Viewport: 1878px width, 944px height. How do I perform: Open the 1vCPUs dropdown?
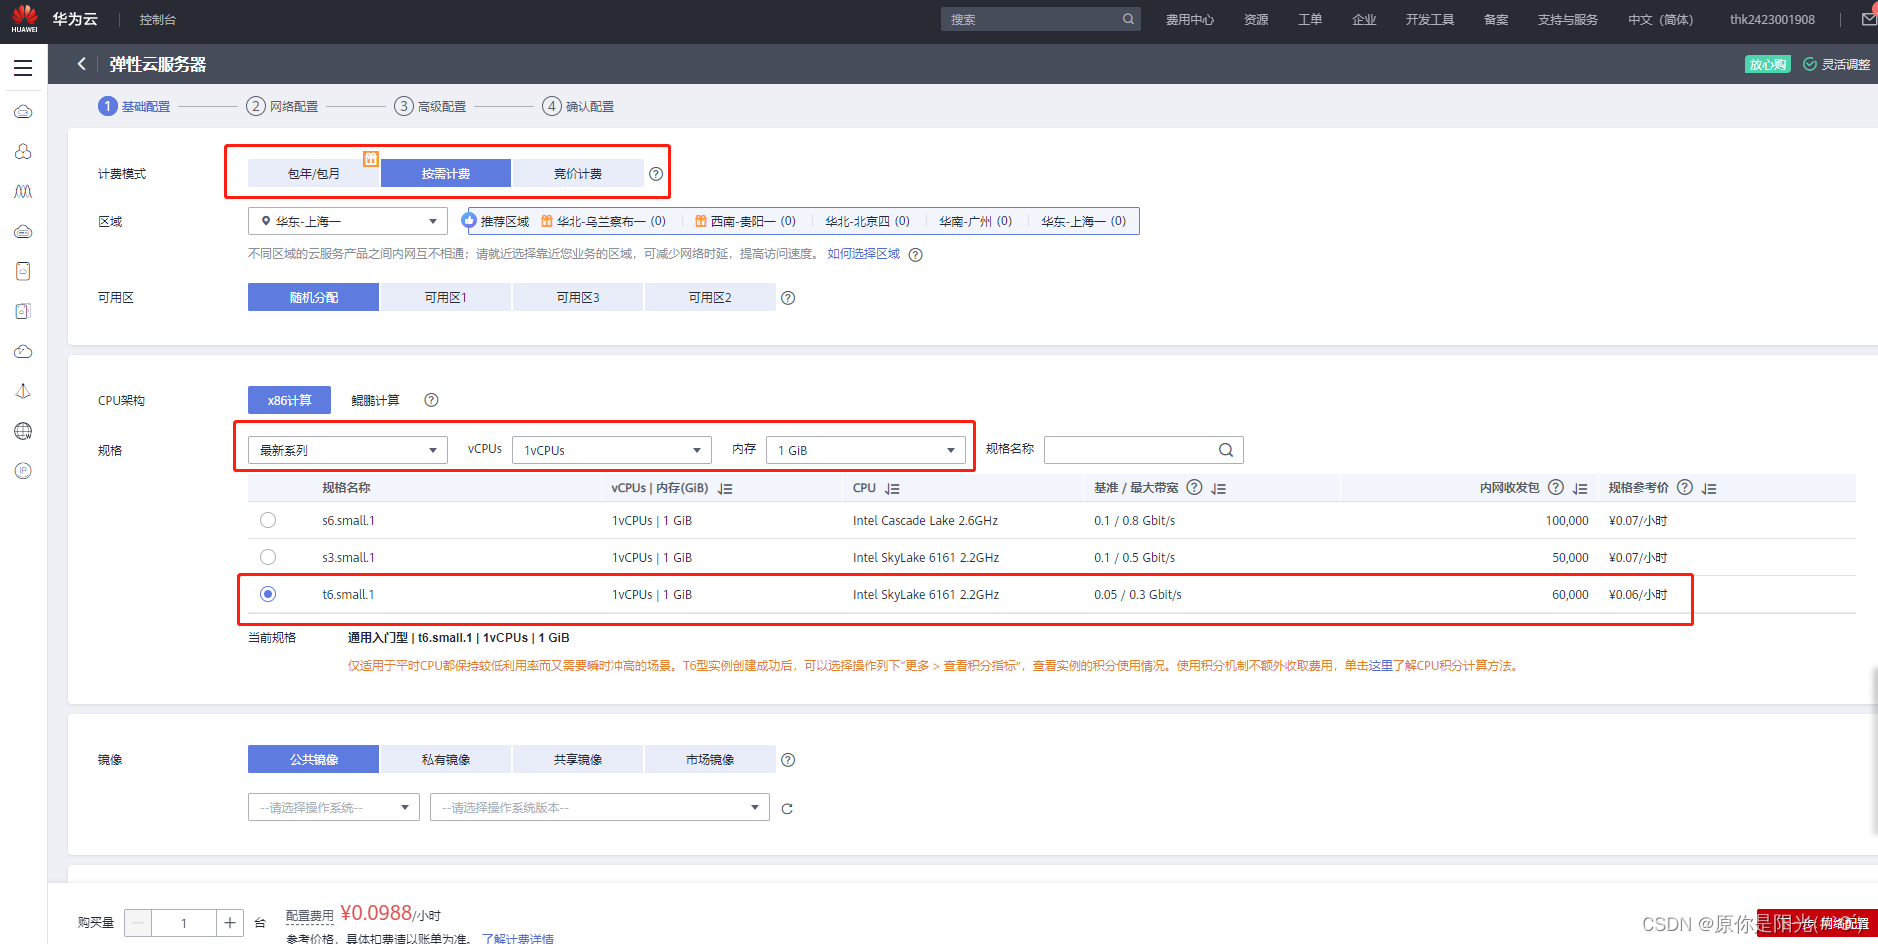tap(612, 450)
